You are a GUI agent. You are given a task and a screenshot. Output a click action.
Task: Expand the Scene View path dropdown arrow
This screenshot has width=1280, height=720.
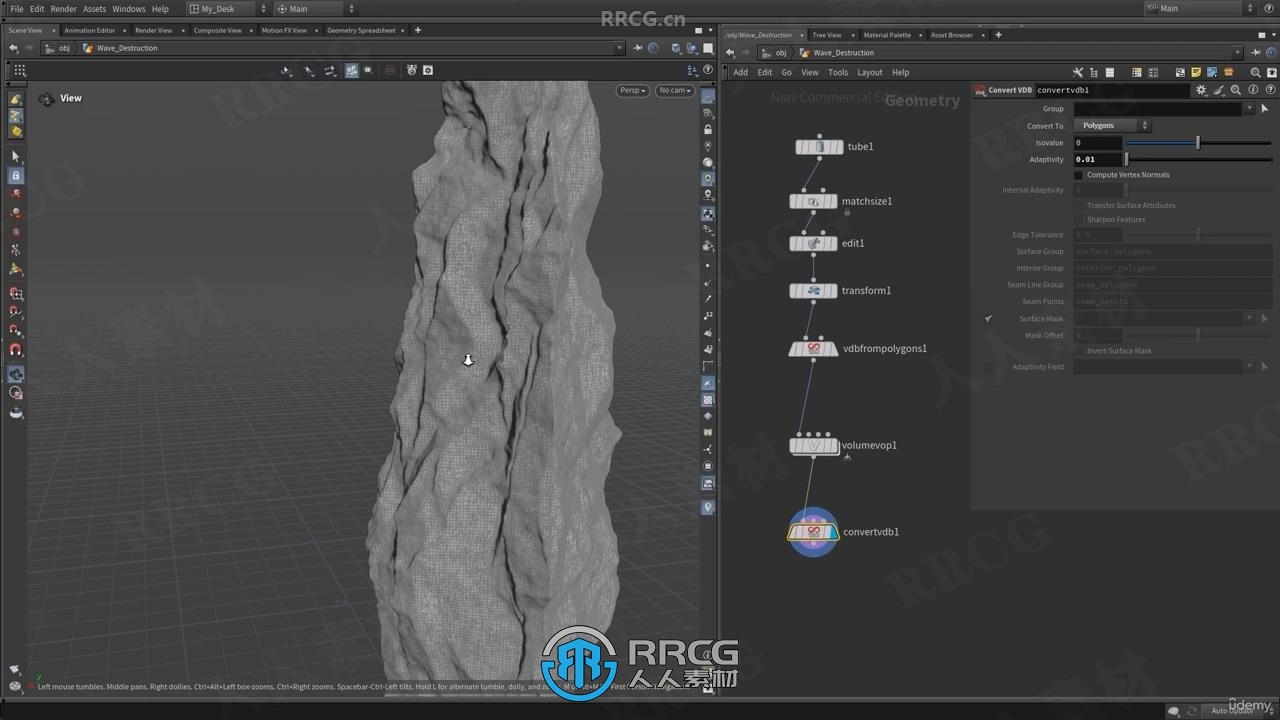(x=619, y=48)
